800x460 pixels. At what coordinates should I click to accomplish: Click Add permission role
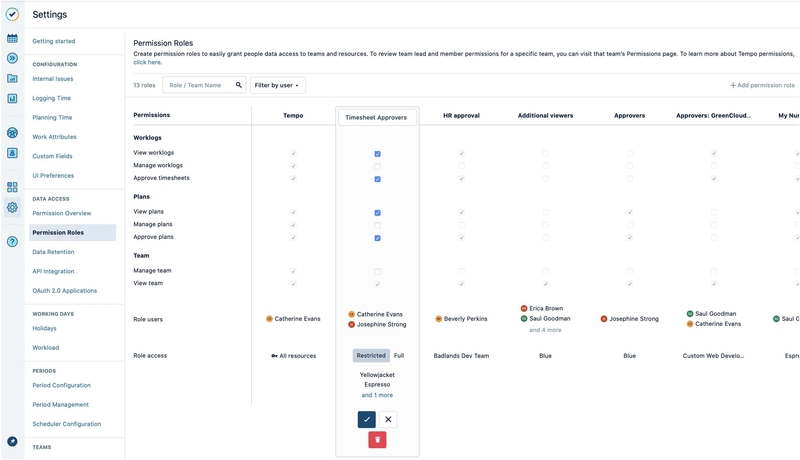point(762,86)
